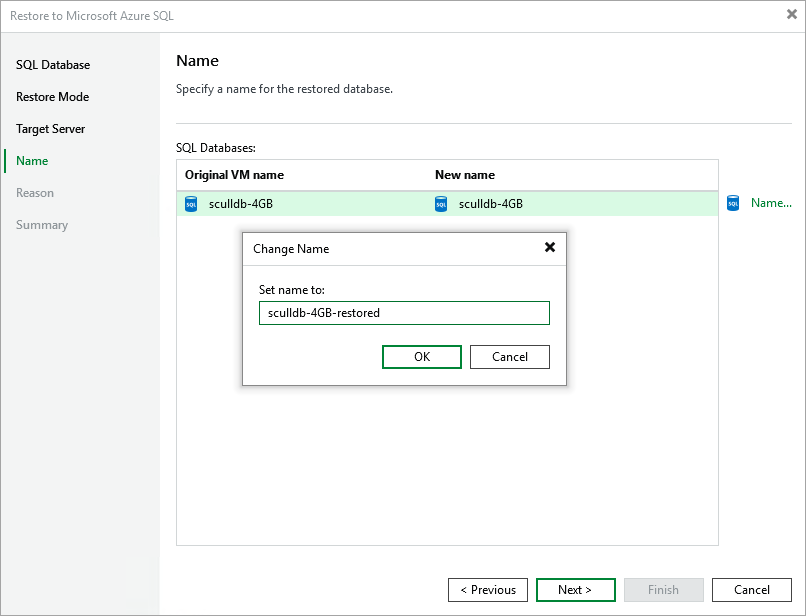Click the SQL icon beside the Name... link

pos(732,203)
